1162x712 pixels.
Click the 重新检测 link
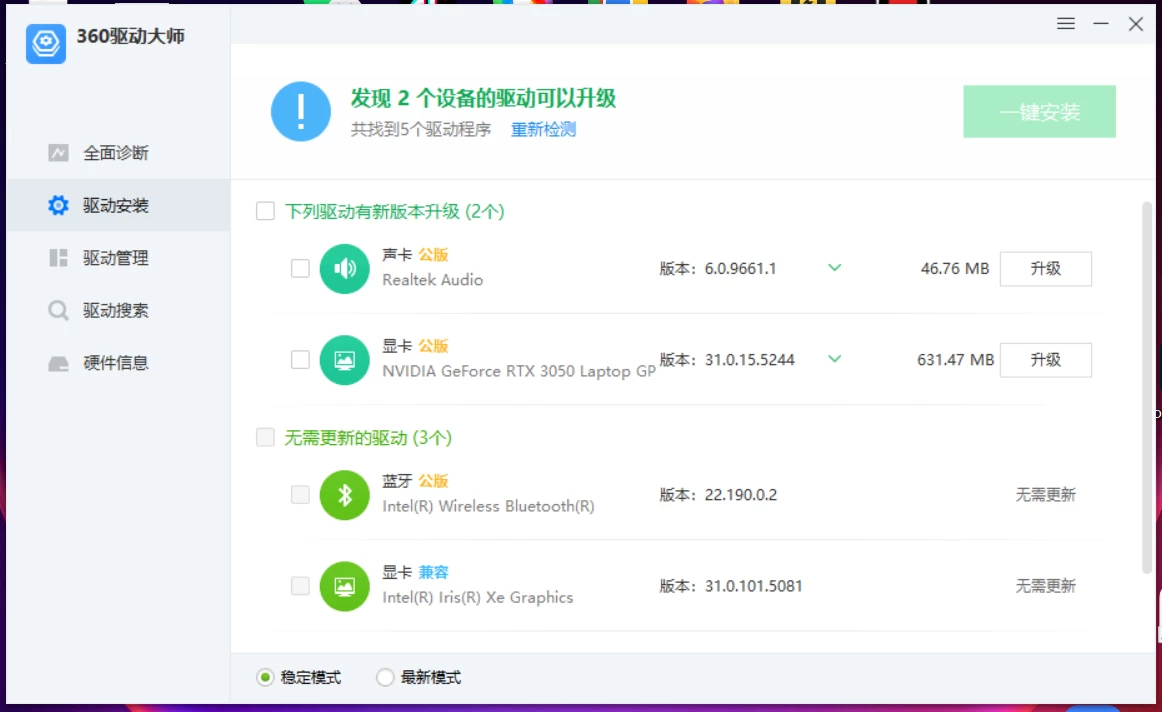click(x=543, y=130)
